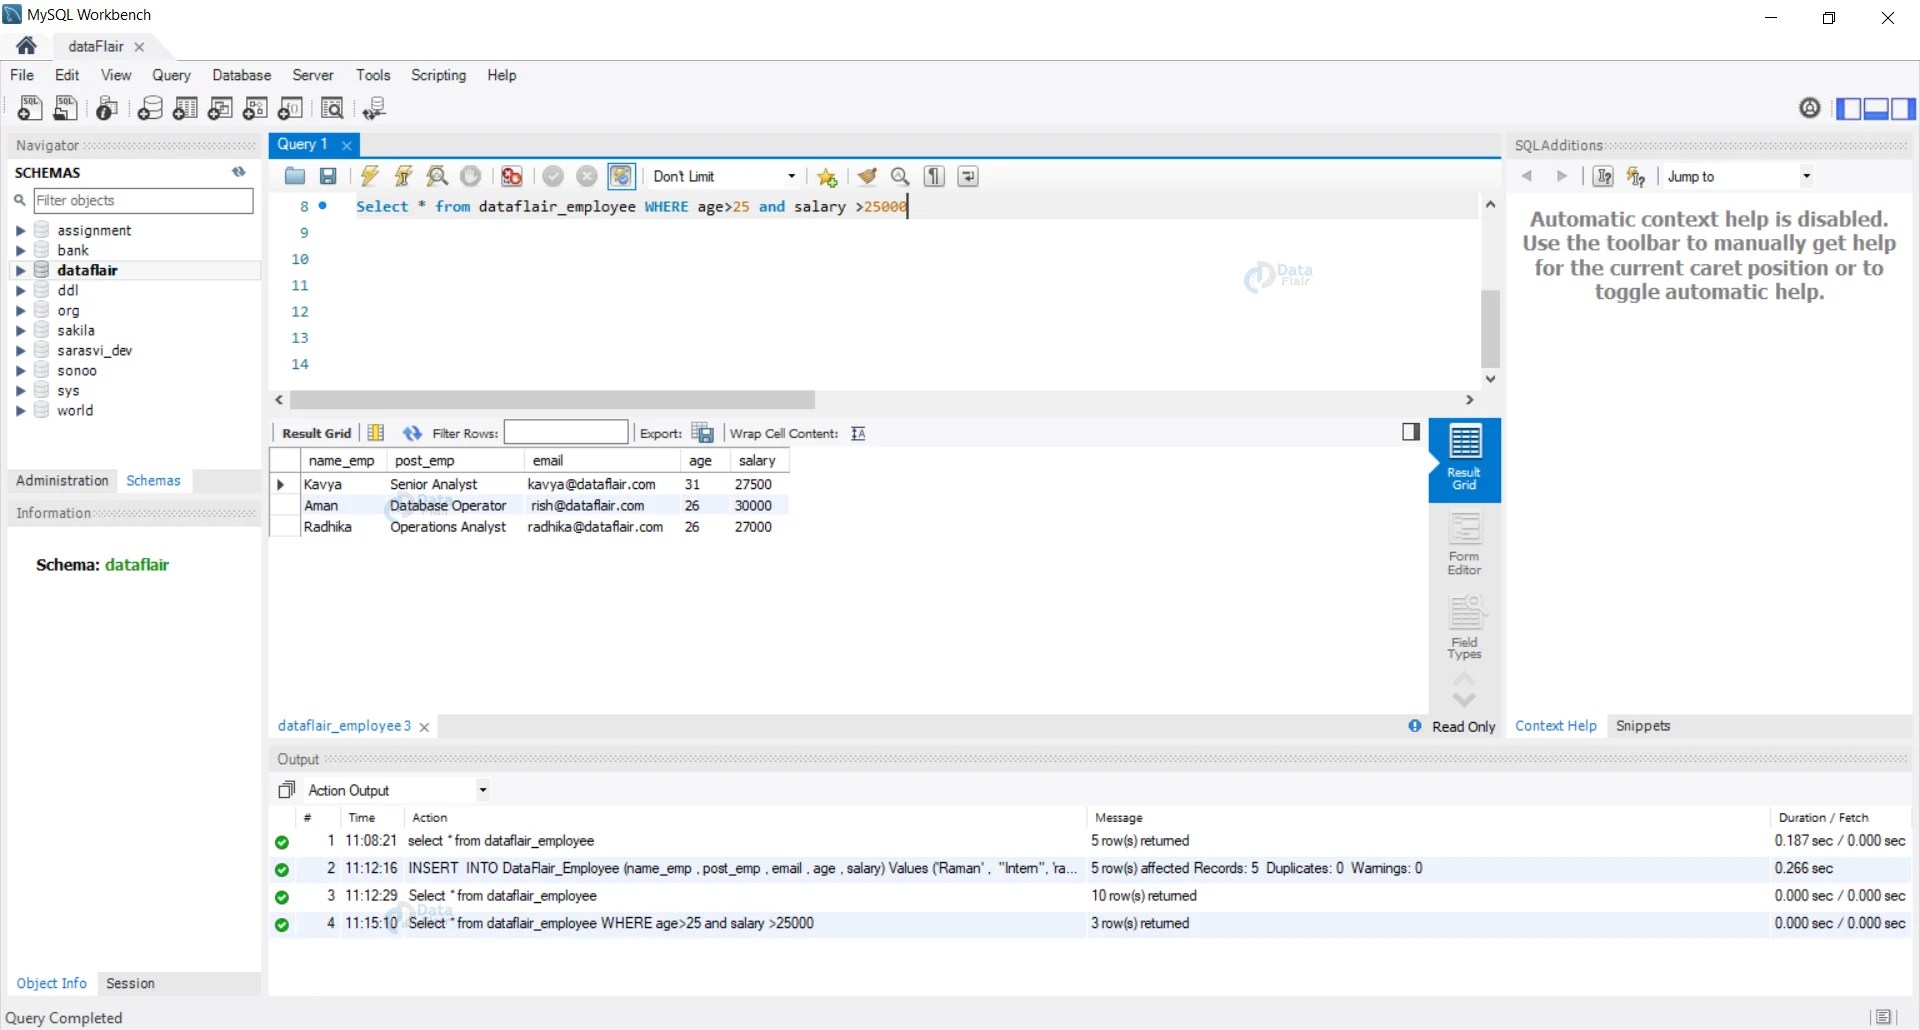
Task: Open the Database menu
Action: point(242,75)
